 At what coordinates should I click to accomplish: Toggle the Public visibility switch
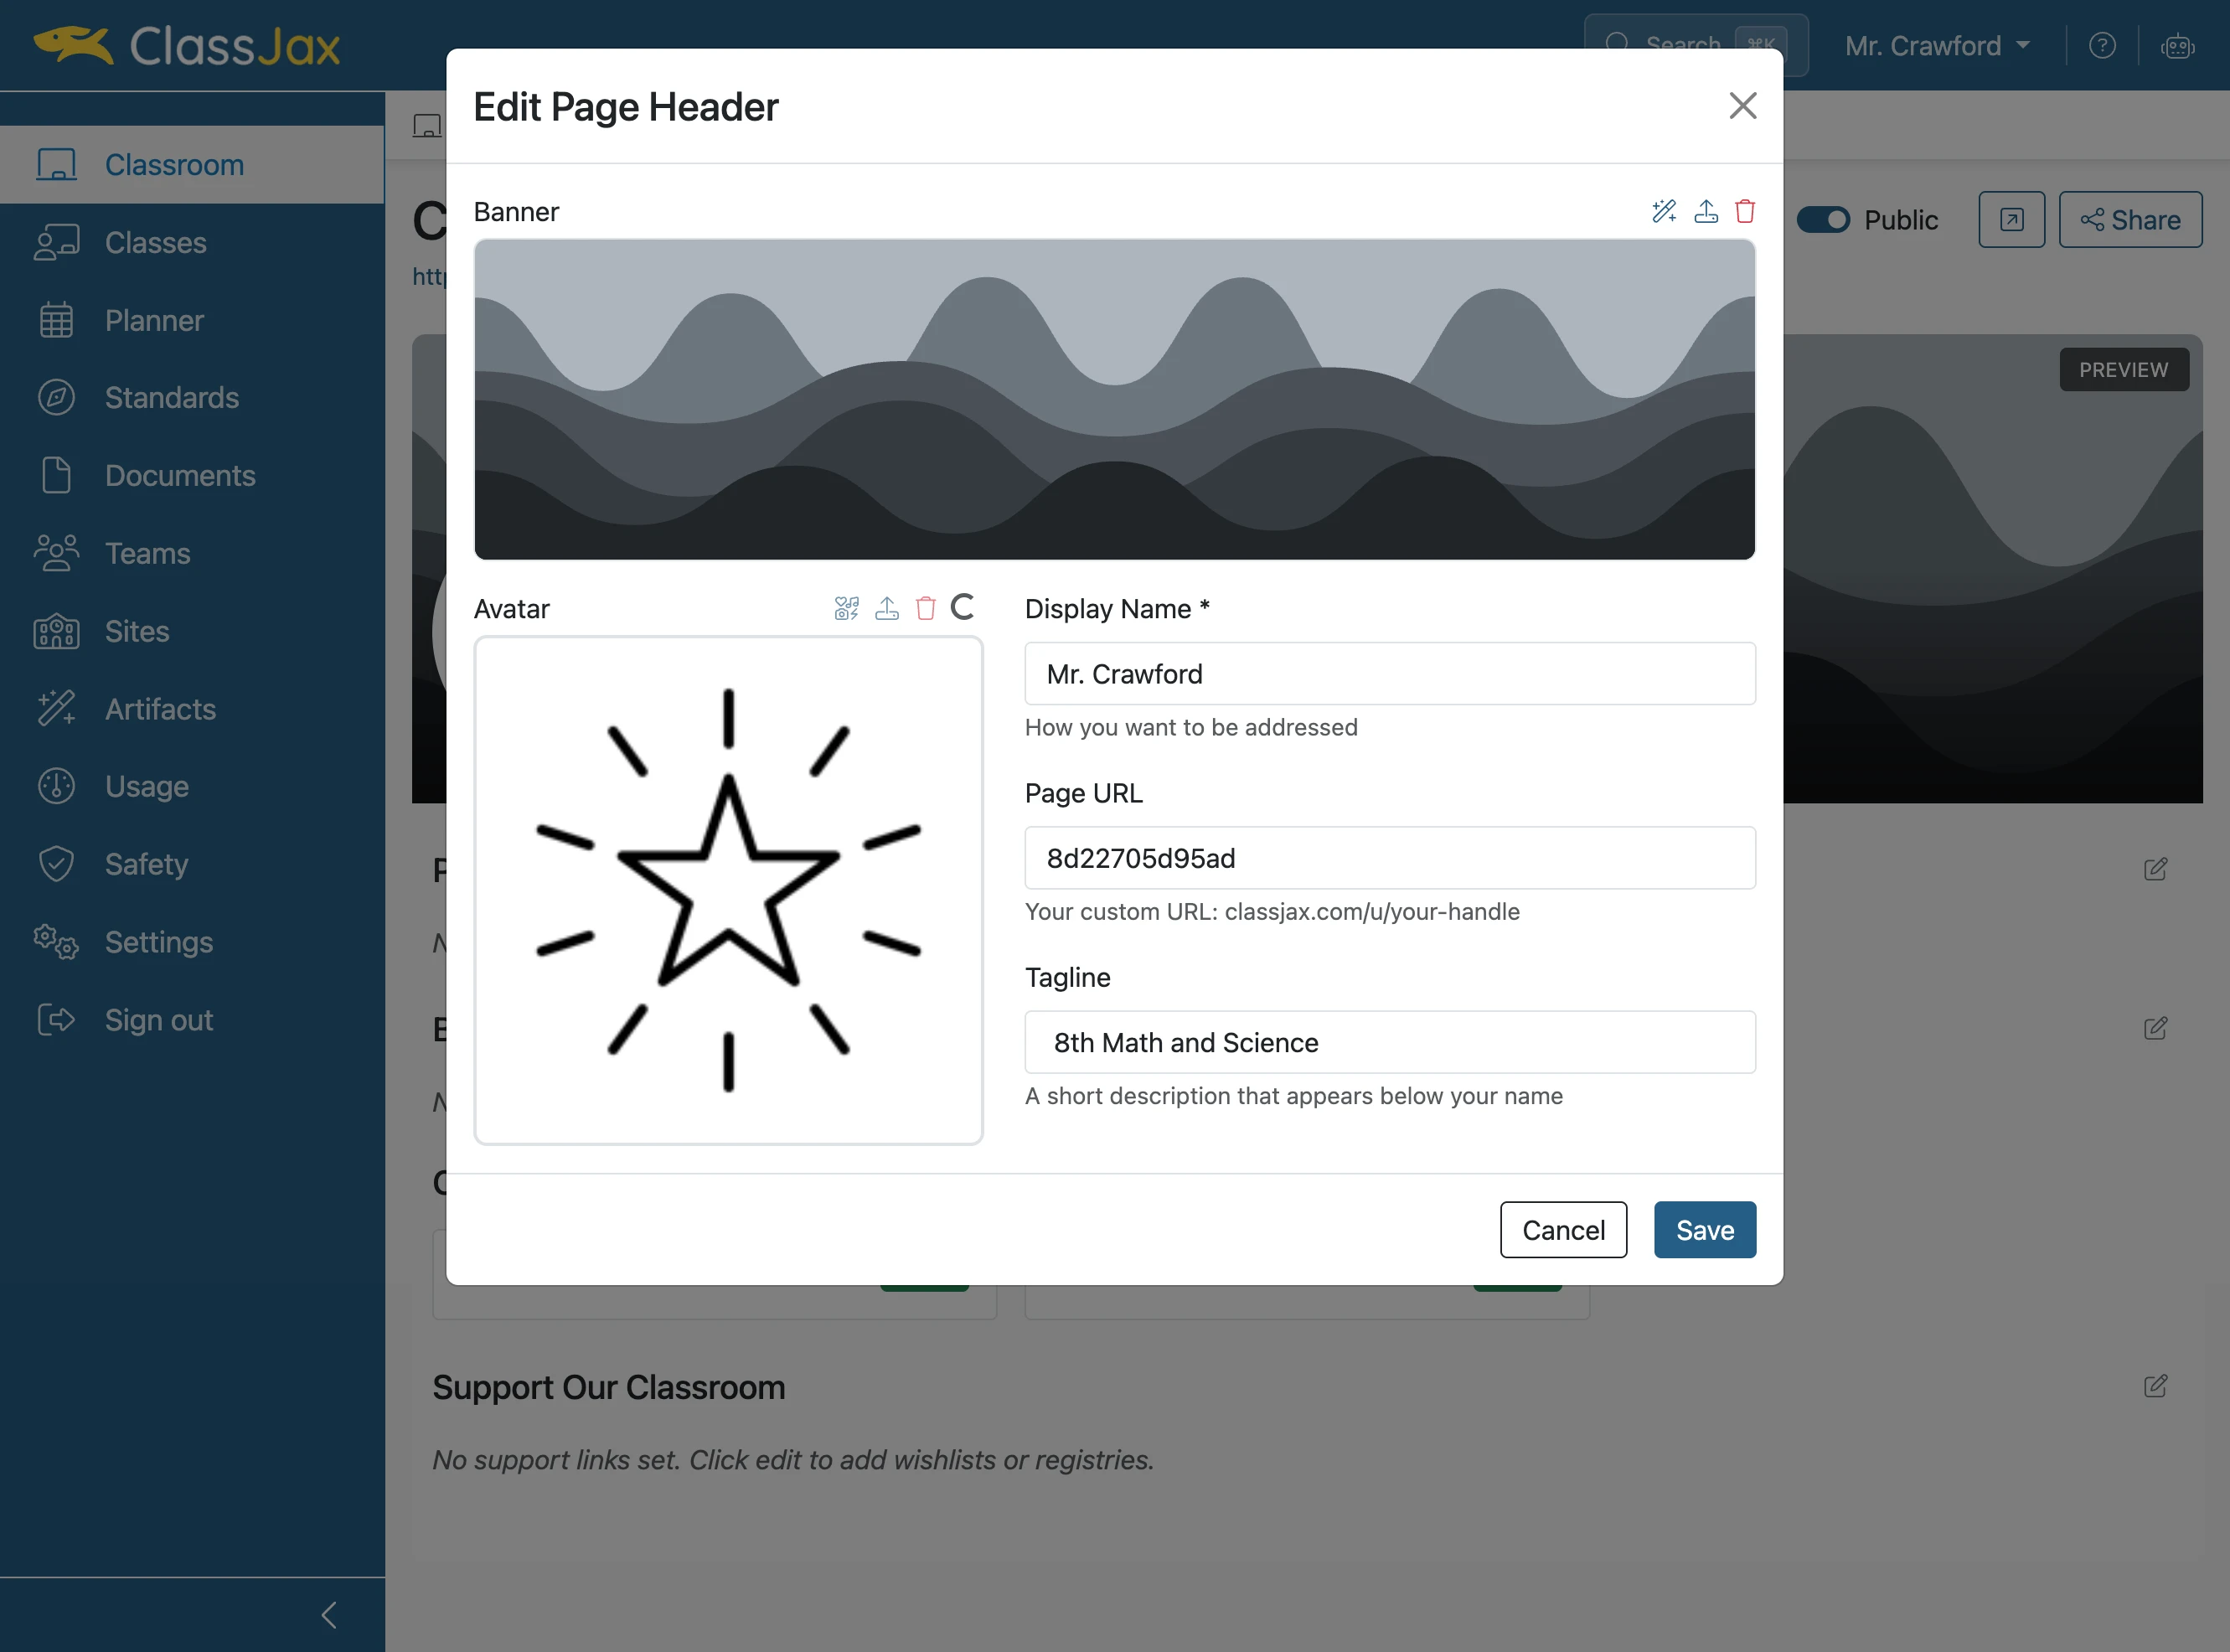point(1823,220)
